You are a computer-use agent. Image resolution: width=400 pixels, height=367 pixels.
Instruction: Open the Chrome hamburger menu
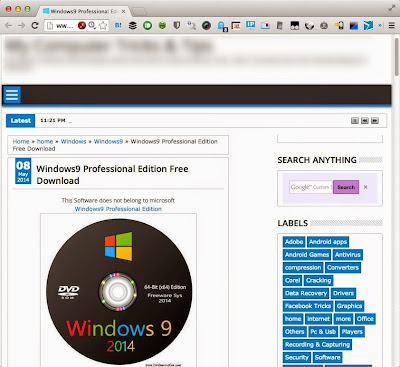[x=392, y=25]
